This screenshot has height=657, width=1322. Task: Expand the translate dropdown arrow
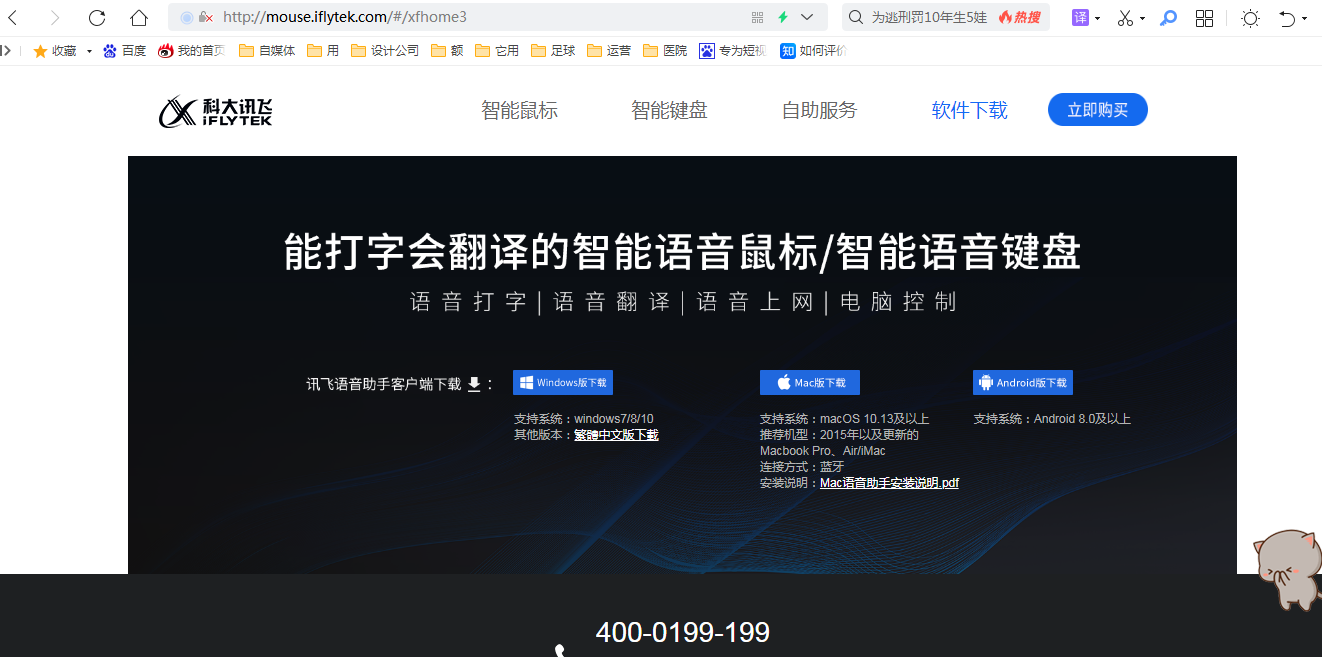[x=1098, y=18]
